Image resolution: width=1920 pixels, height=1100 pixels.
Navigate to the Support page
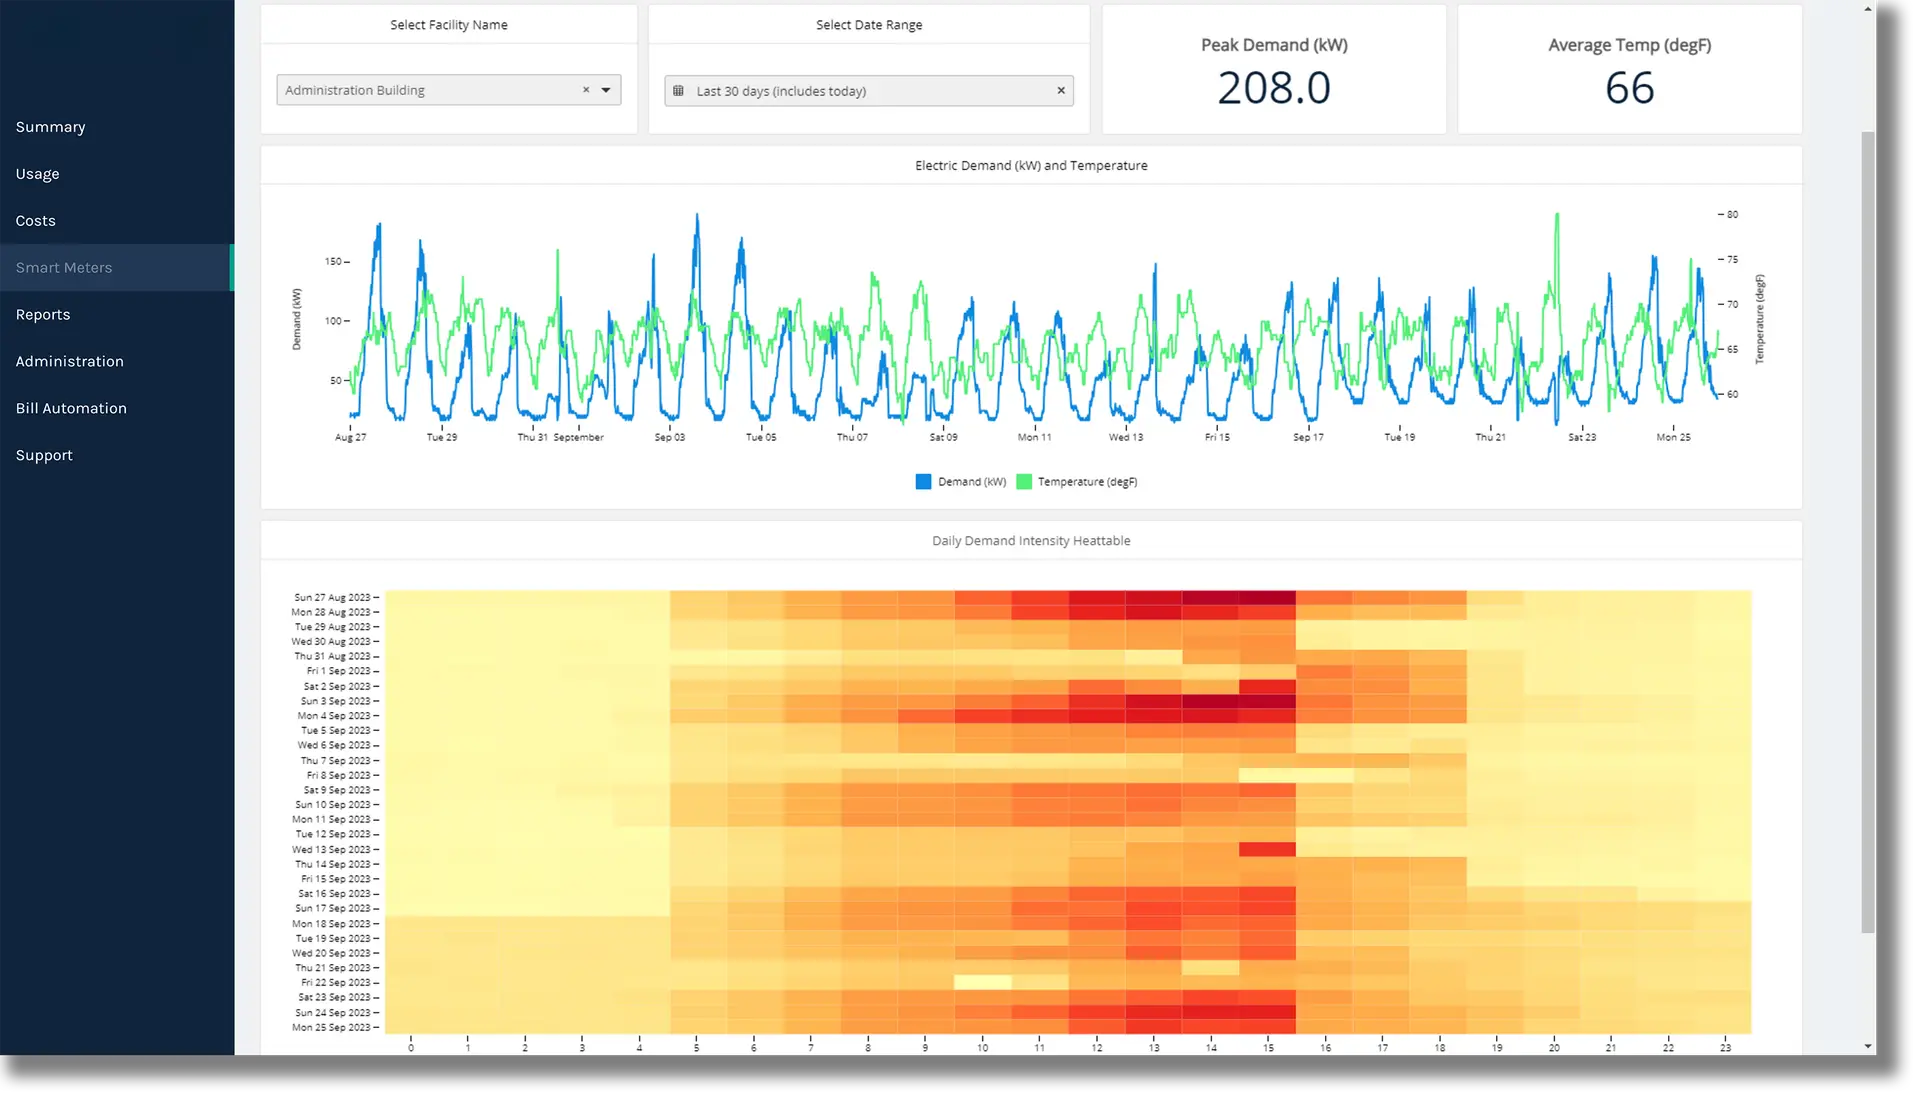pos(44,455)
